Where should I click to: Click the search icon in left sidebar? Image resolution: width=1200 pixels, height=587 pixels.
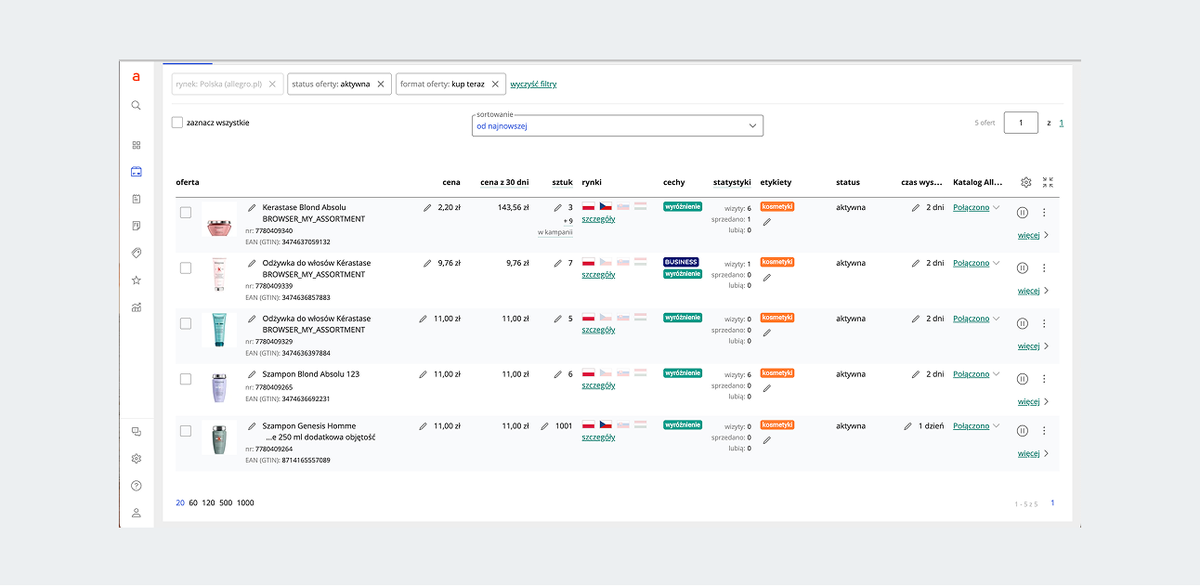click(x=136, y=105)
